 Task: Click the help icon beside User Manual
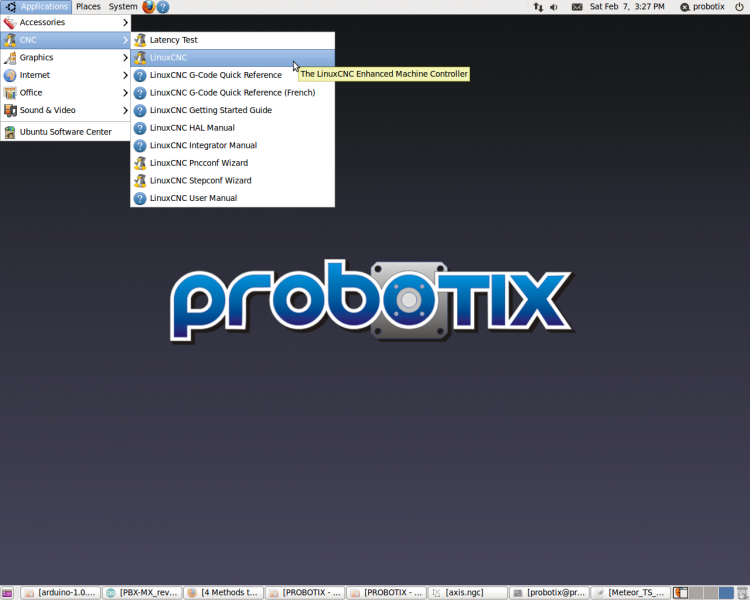click(140, 199)
